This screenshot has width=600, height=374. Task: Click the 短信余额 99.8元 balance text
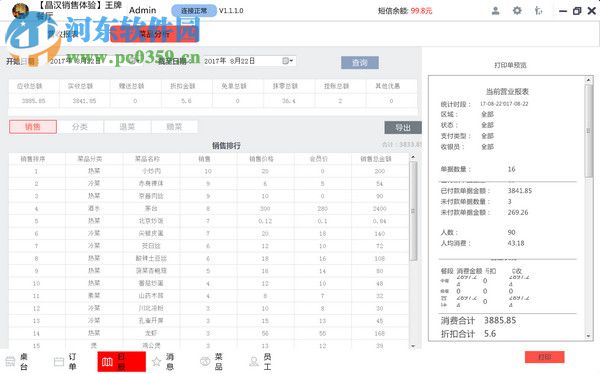405,11
